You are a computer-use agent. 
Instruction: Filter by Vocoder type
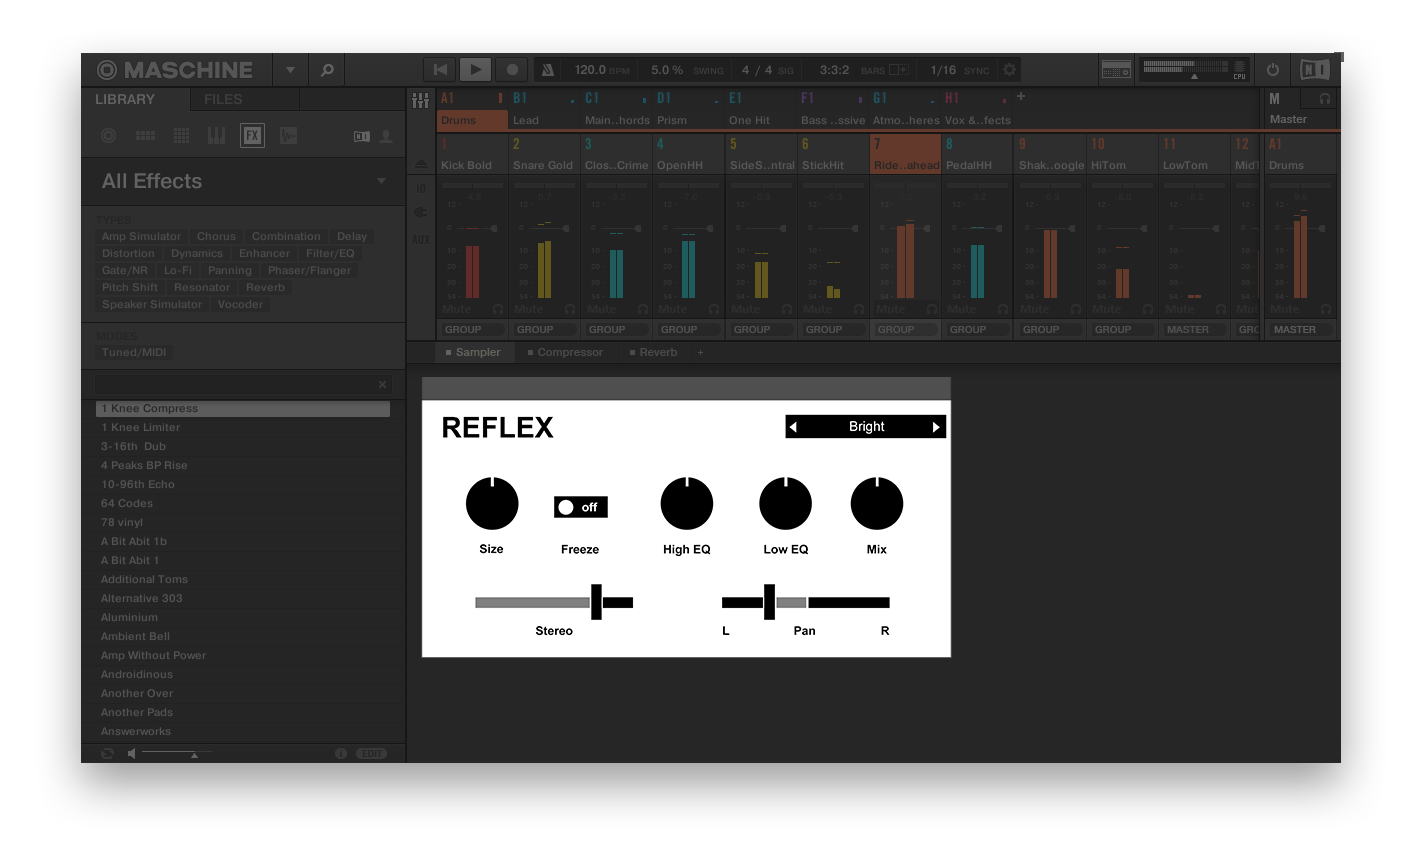tap(240, 305)
